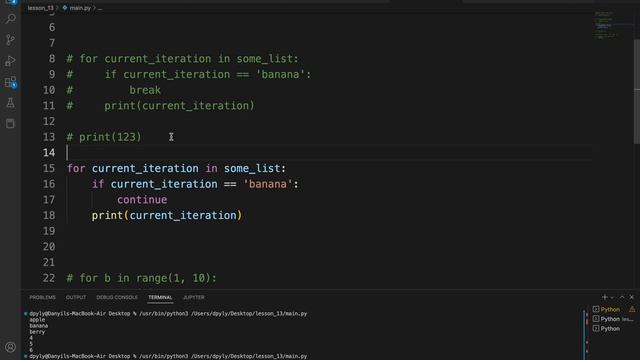
Task: Click line number 14 in gutter
Action: point(49,153)
